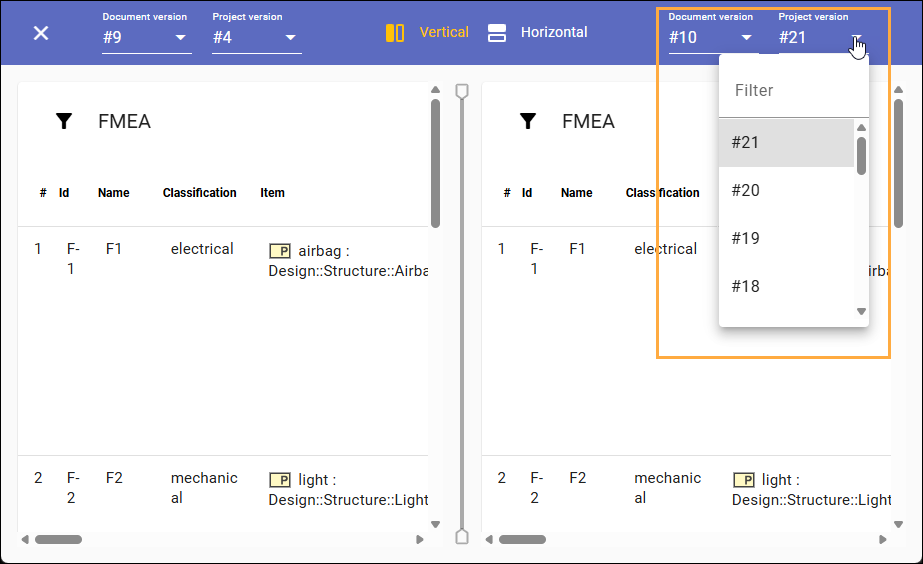Viewport: 923px width, 564px height.
Task: Click the filter funnel icon in left FMEA panel
Action: (64, 122)
